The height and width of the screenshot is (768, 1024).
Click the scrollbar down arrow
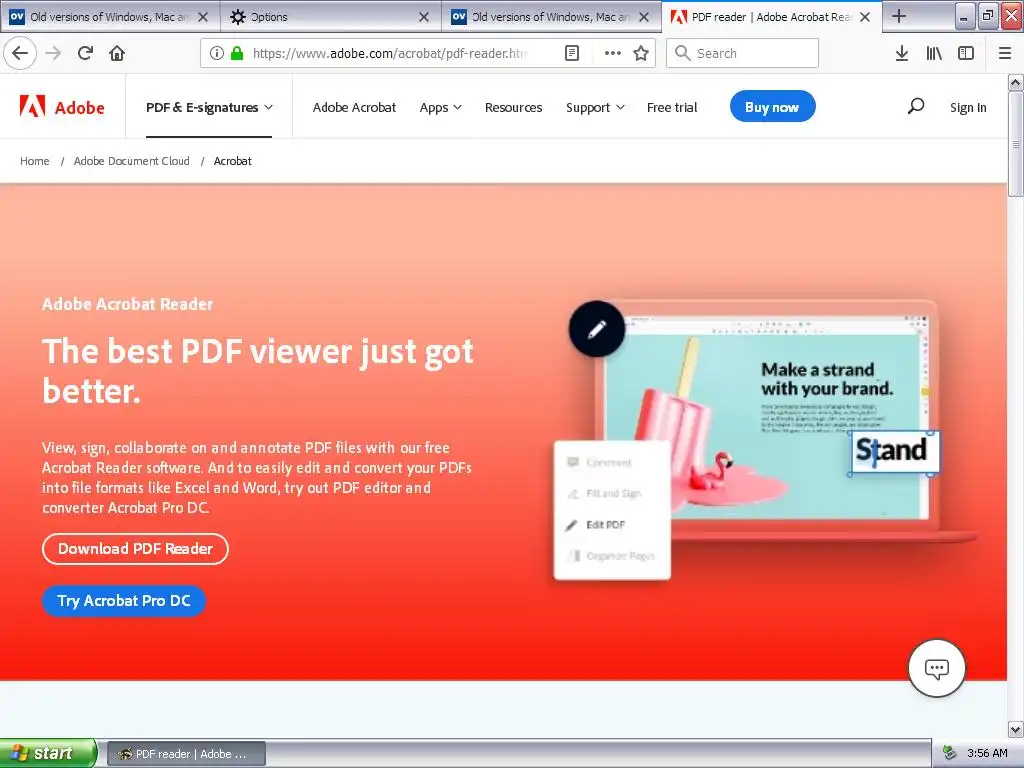(x=1016, y=729)
